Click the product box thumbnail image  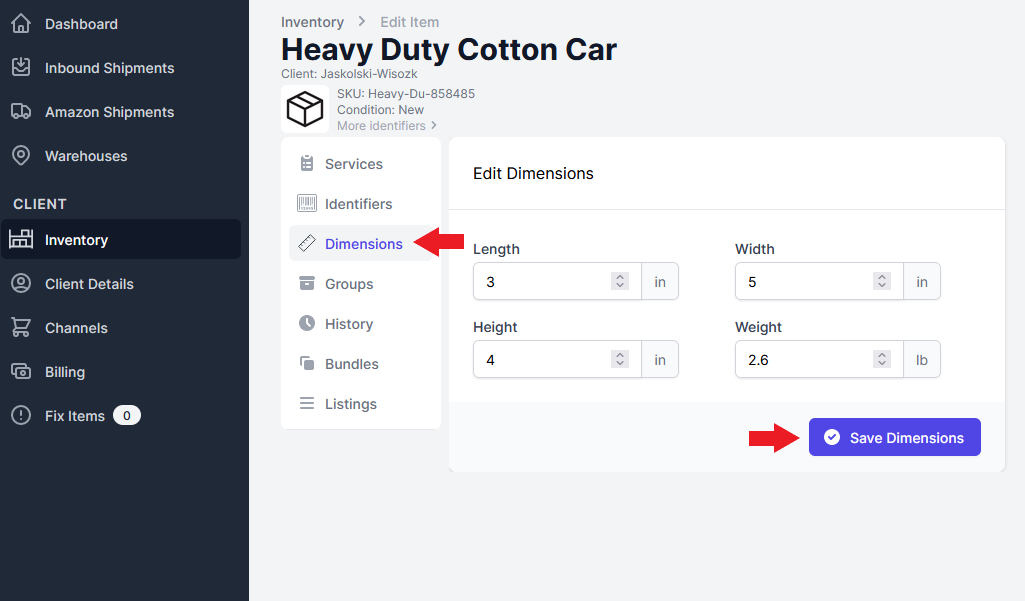pyautogui.click(x=305, y=109)
